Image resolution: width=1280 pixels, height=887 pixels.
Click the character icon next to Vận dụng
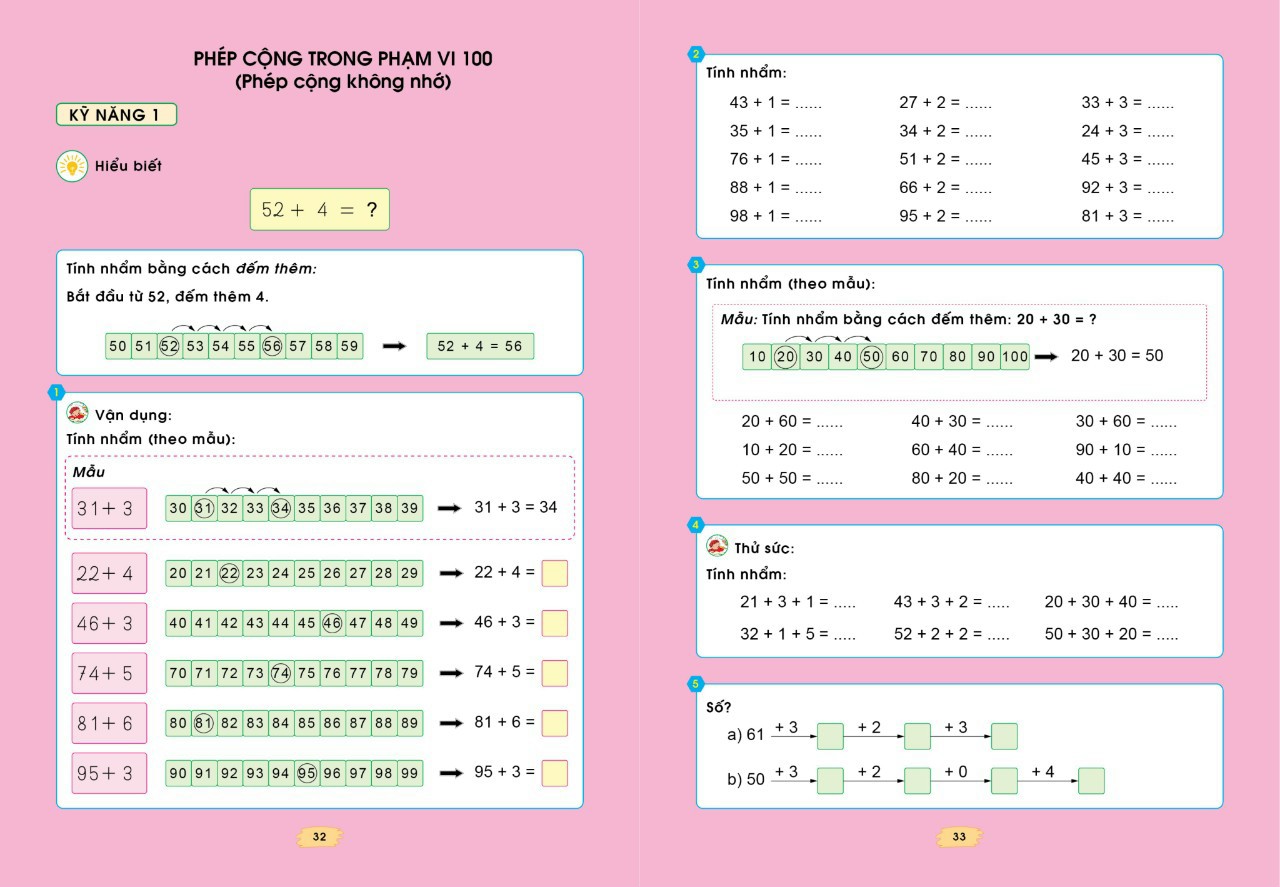click(x=77, y=413)
